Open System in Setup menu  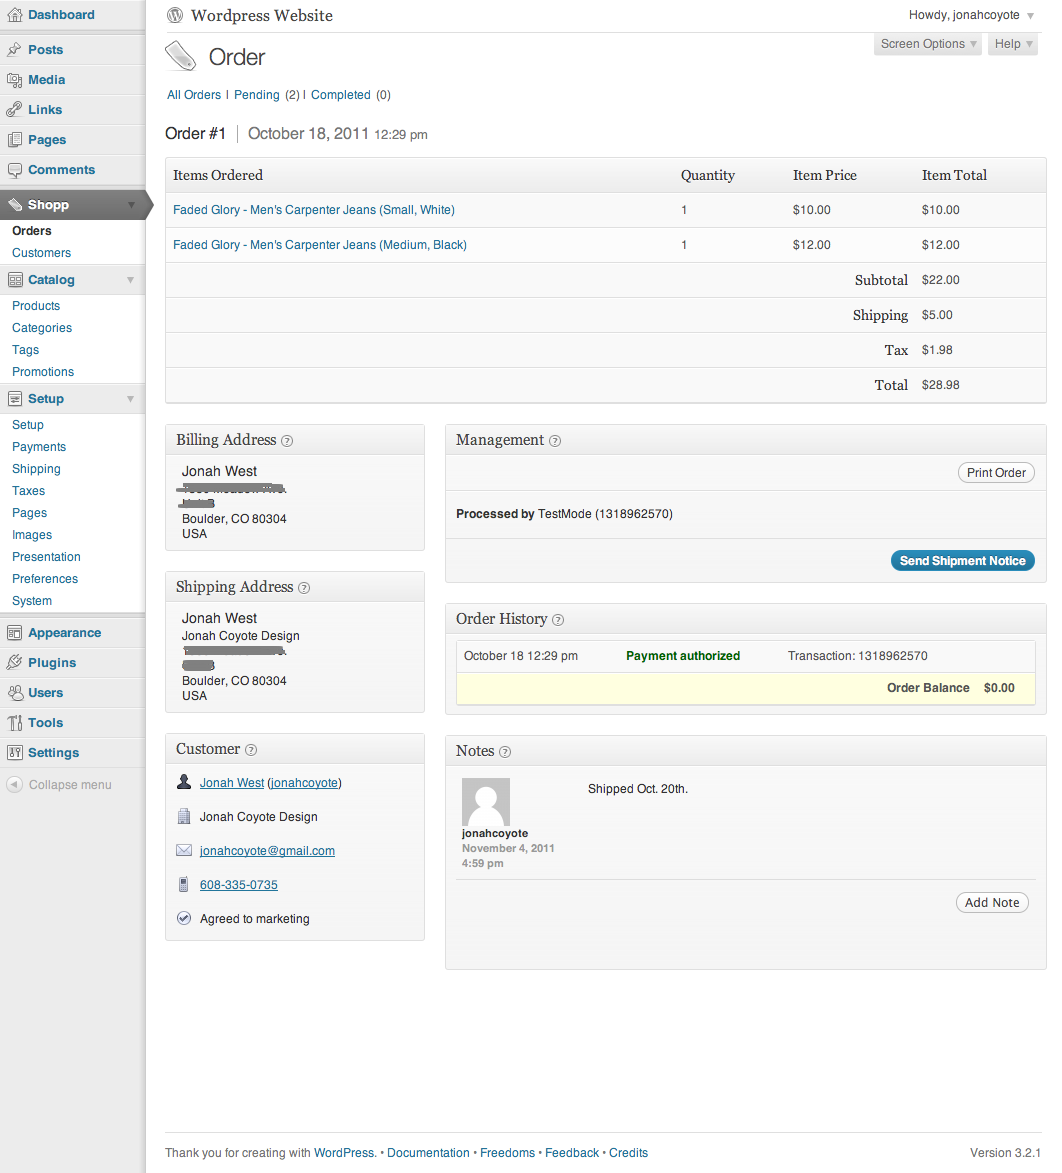click(32, 601)
